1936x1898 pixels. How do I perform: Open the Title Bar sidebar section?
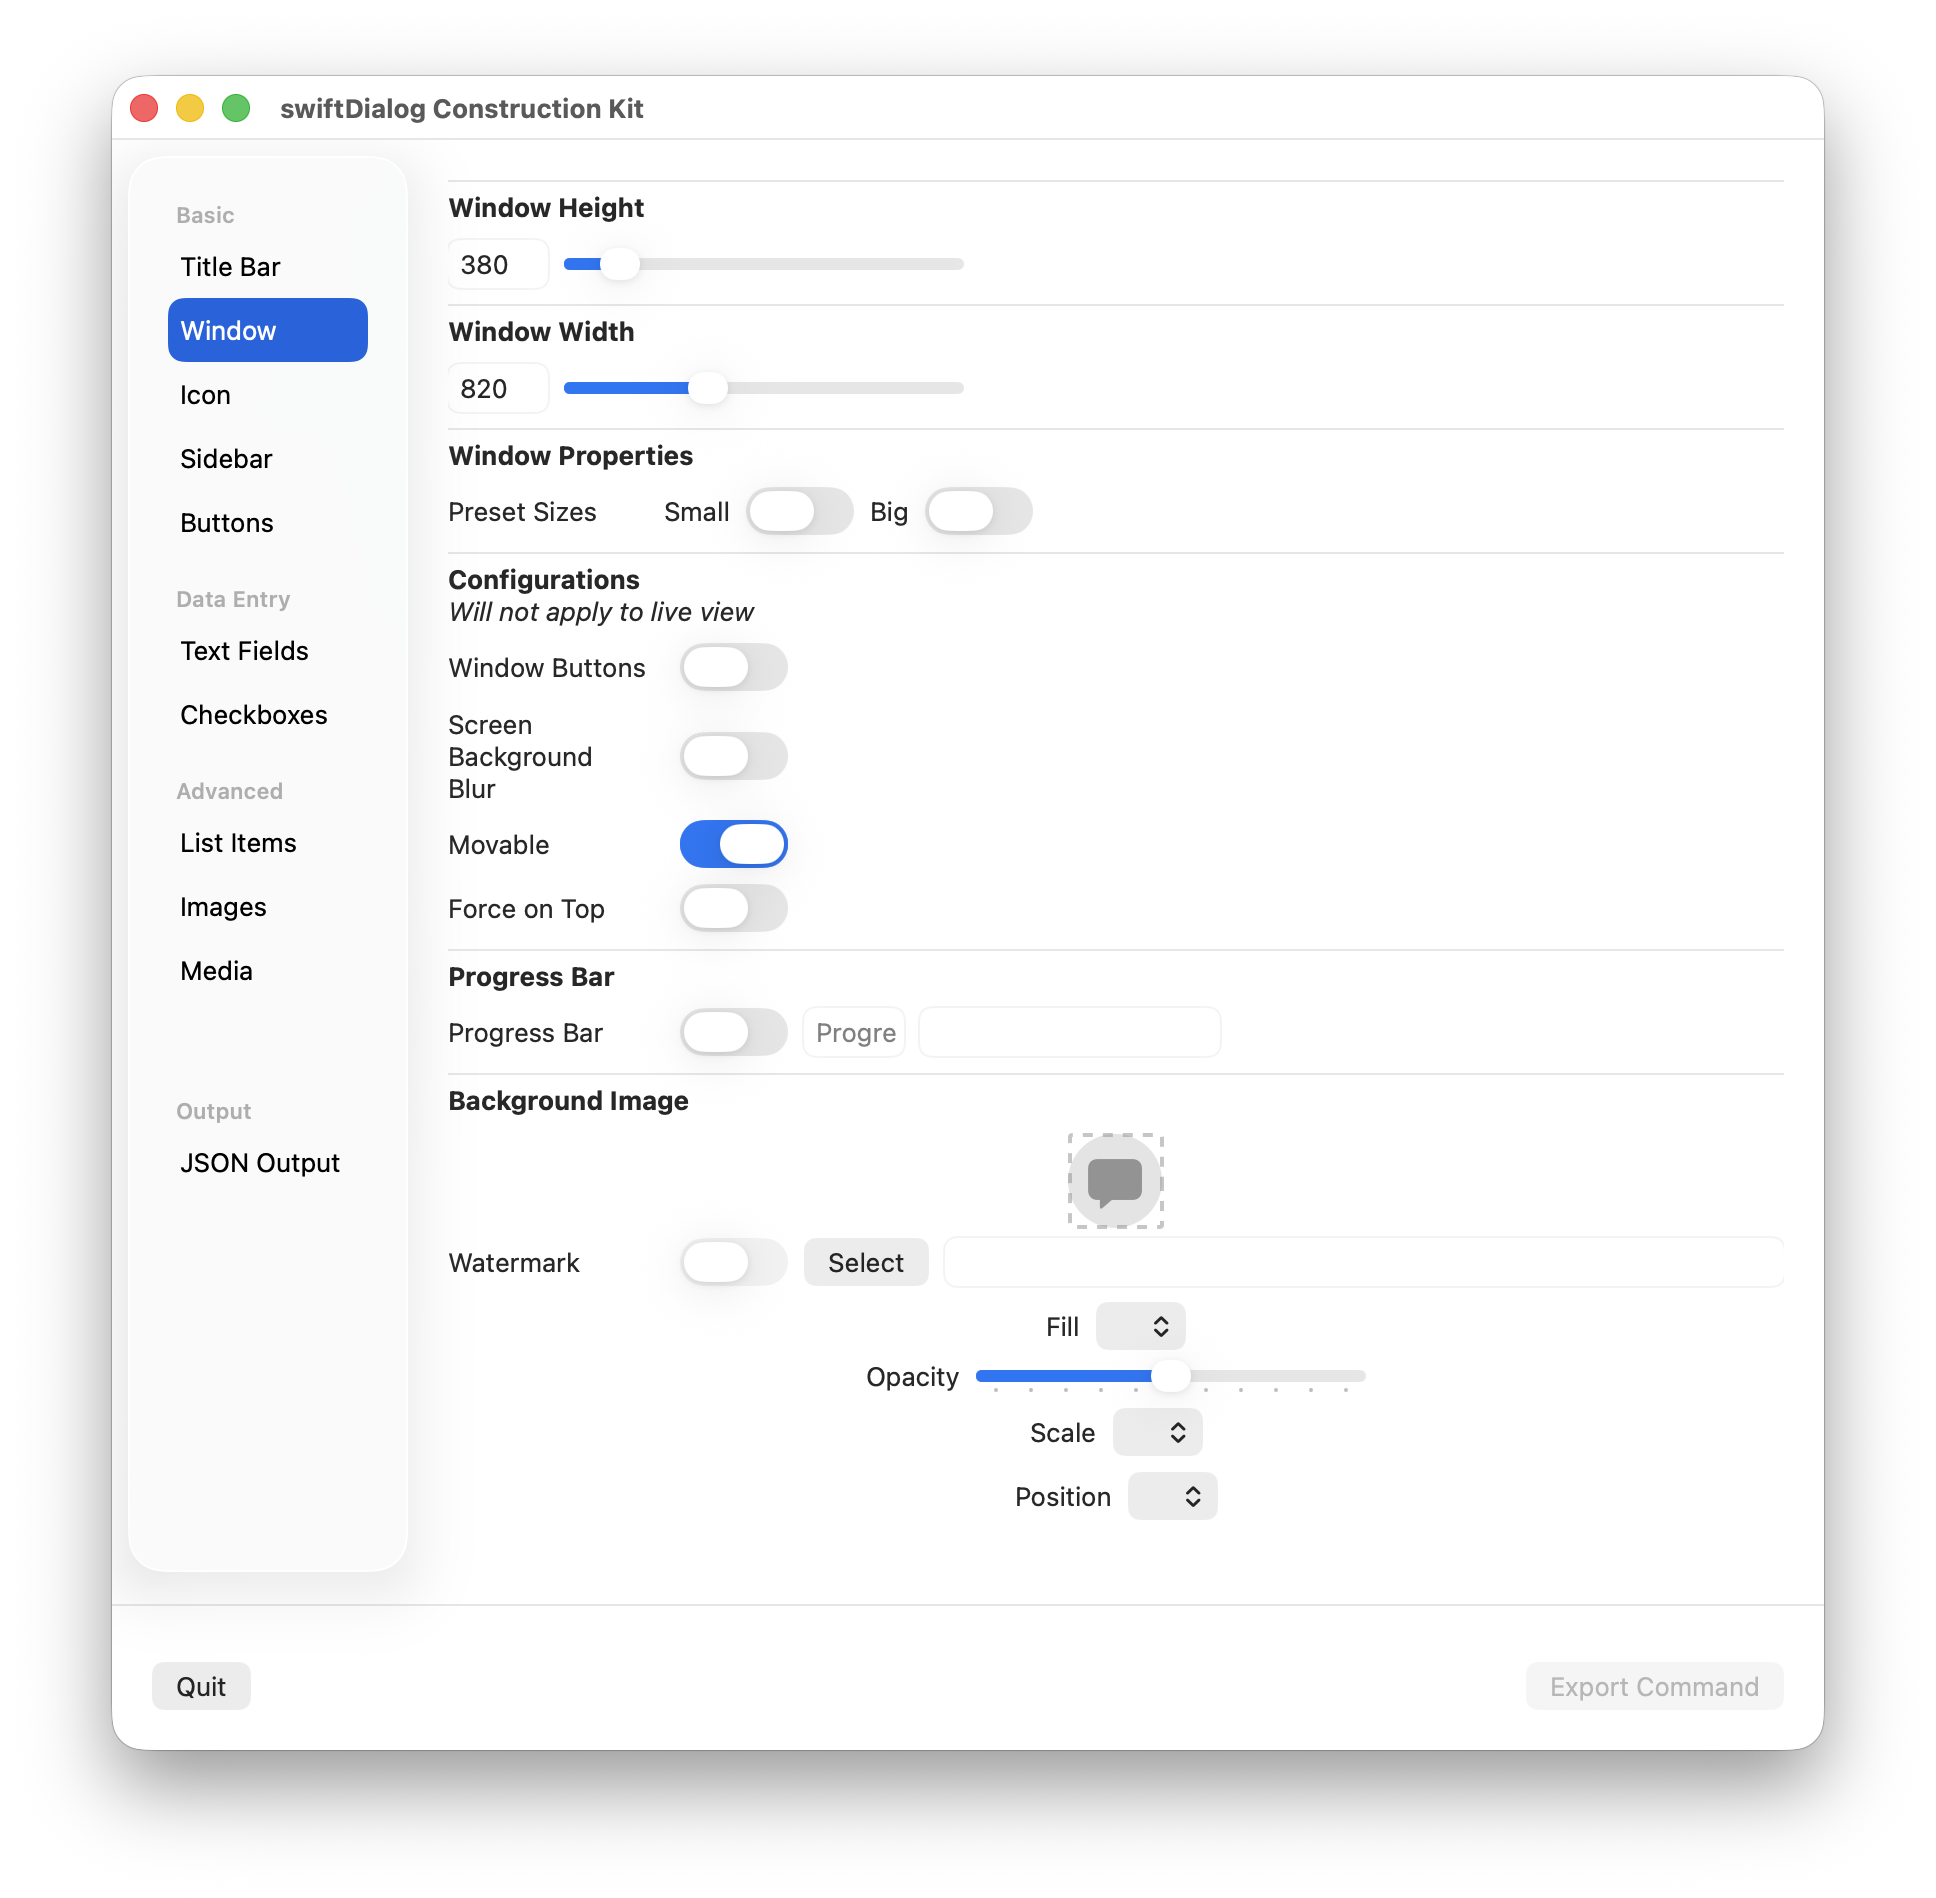[x=230, y=267]
